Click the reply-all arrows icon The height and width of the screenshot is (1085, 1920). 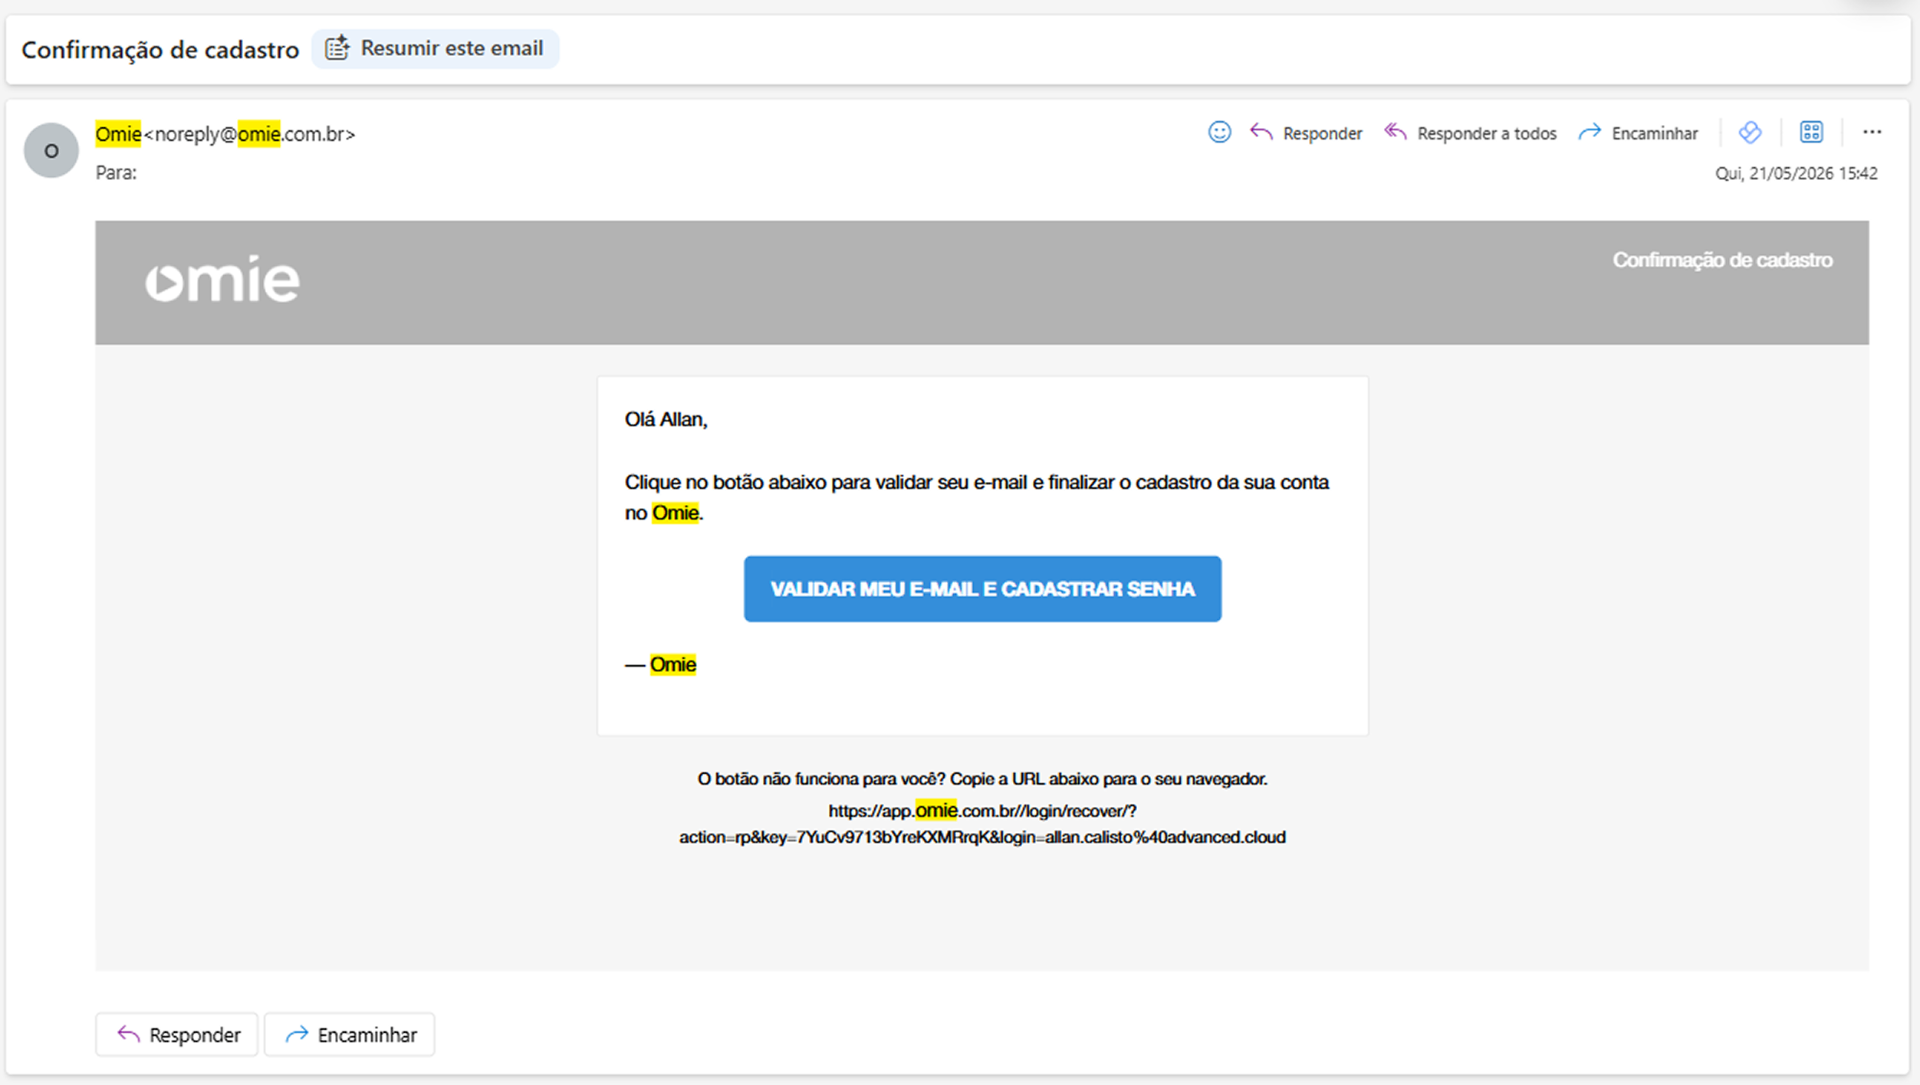[x=1395, y=132]
